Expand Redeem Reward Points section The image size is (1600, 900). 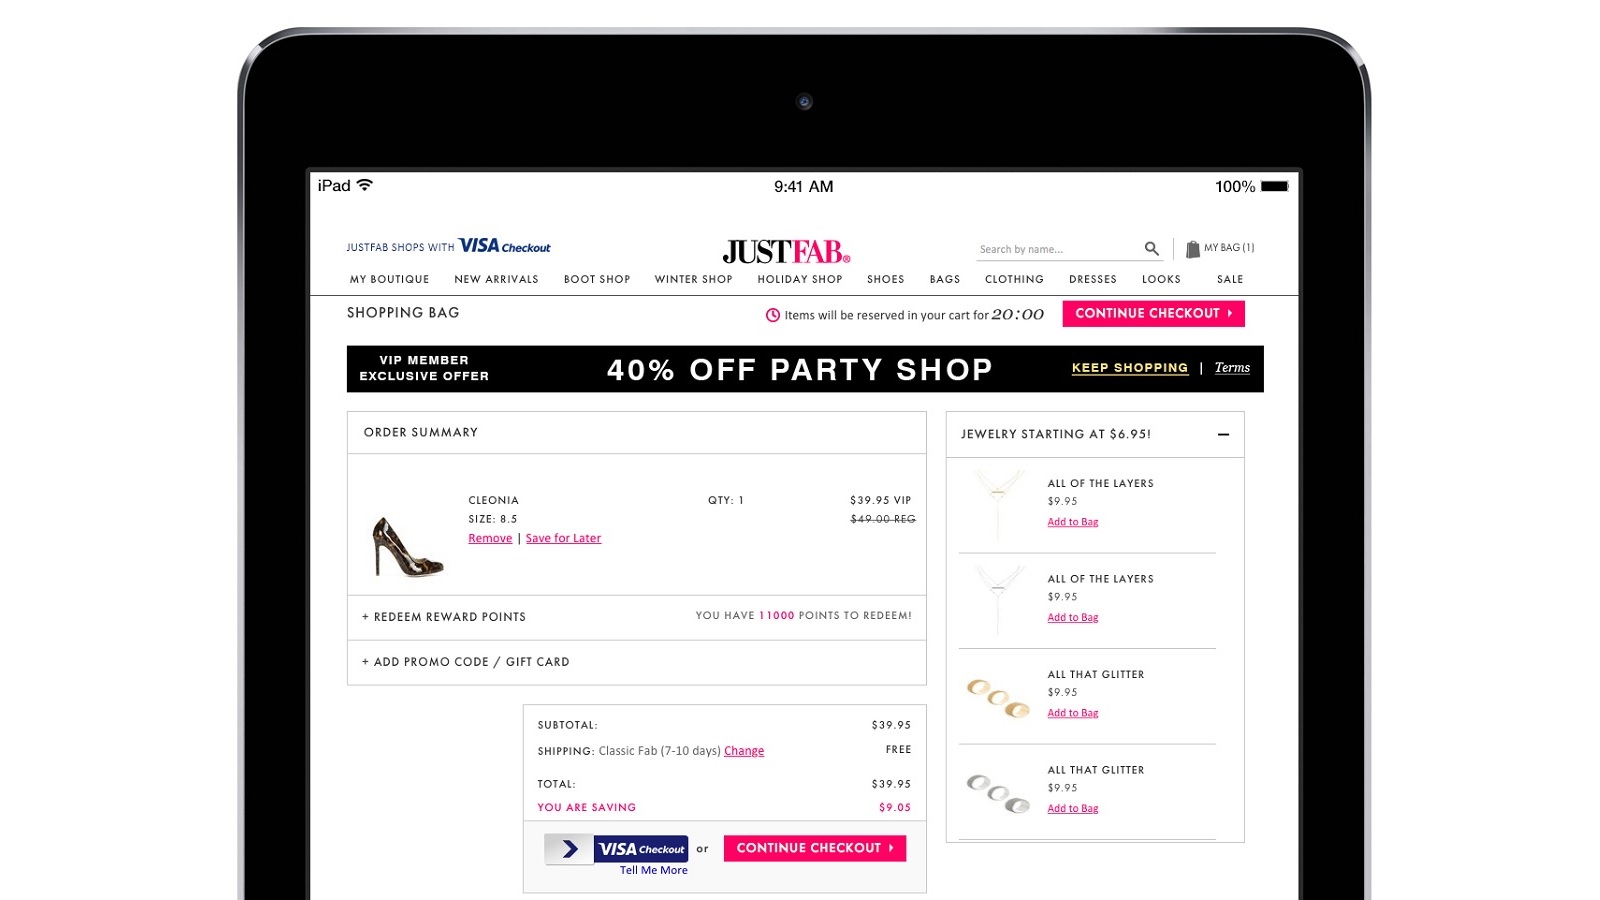coord(444,617)
